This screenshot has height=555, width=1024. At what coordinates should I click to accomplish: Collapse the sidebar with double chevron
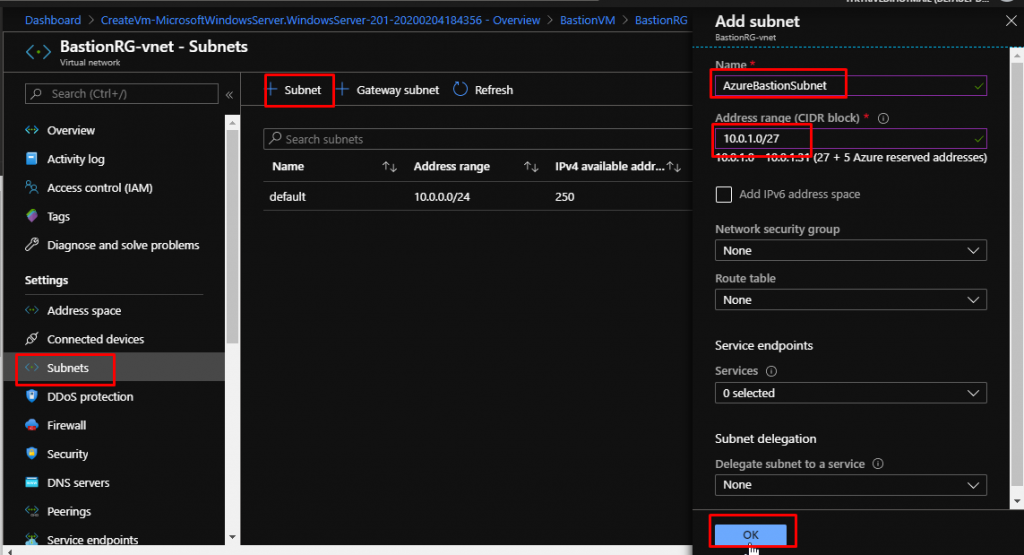point(229,95)
